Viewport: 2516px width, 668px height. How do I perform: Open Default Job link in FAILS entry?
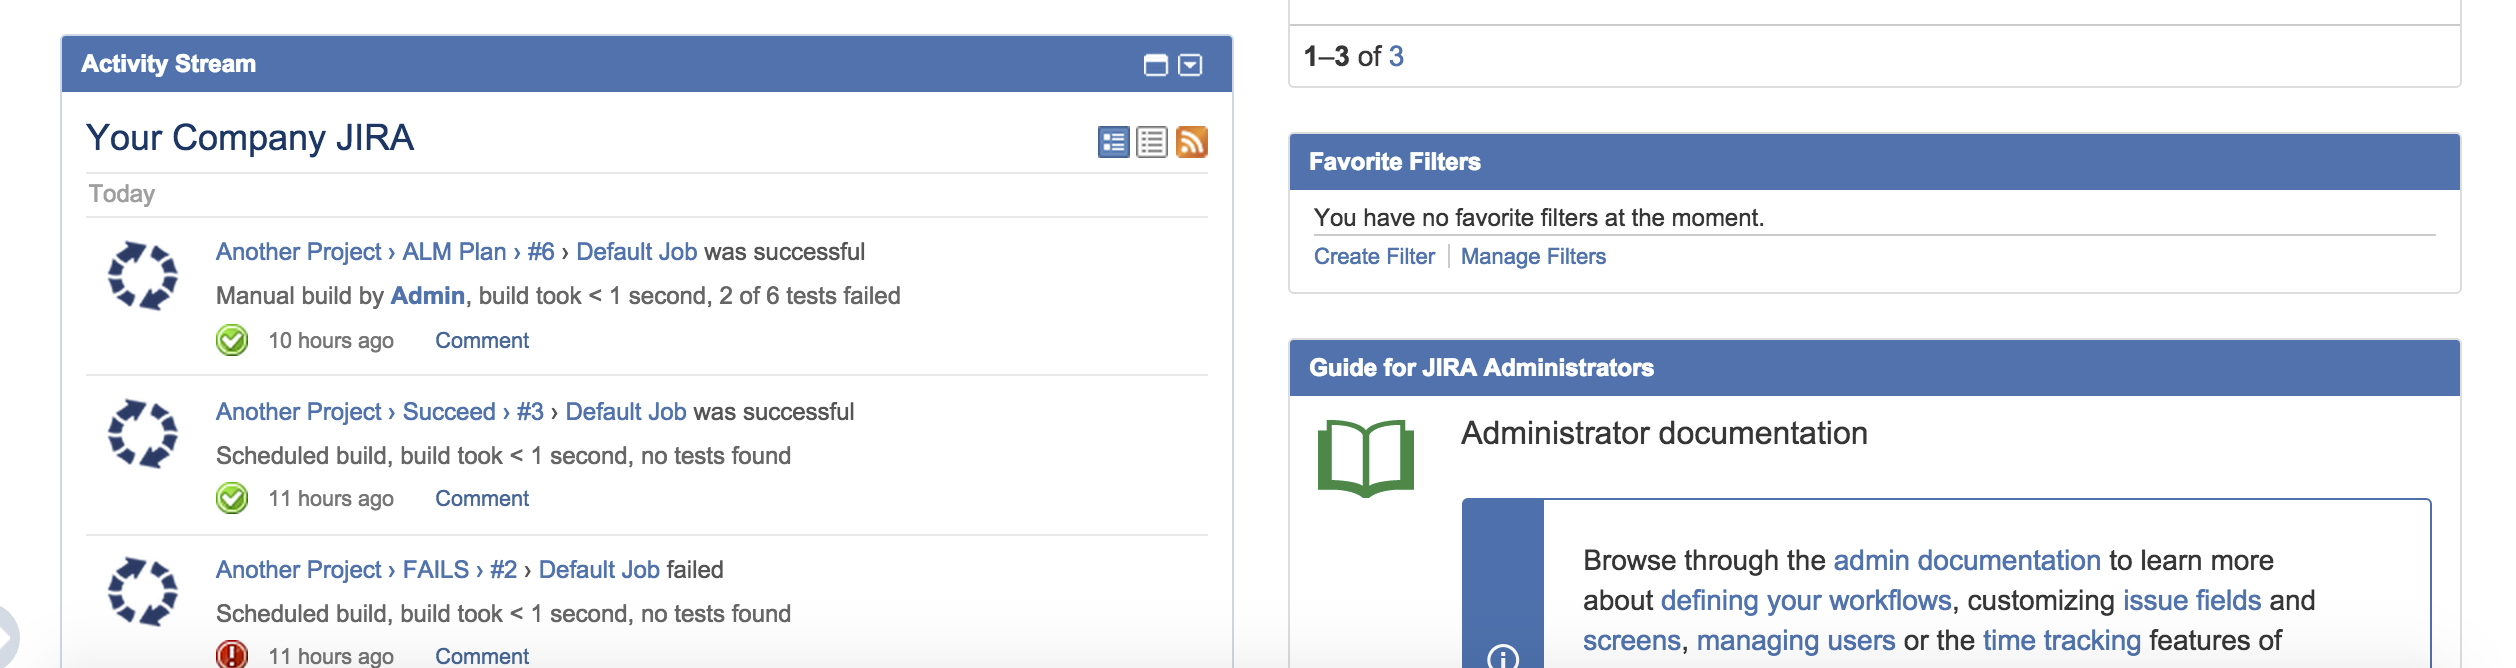(599, 570)
